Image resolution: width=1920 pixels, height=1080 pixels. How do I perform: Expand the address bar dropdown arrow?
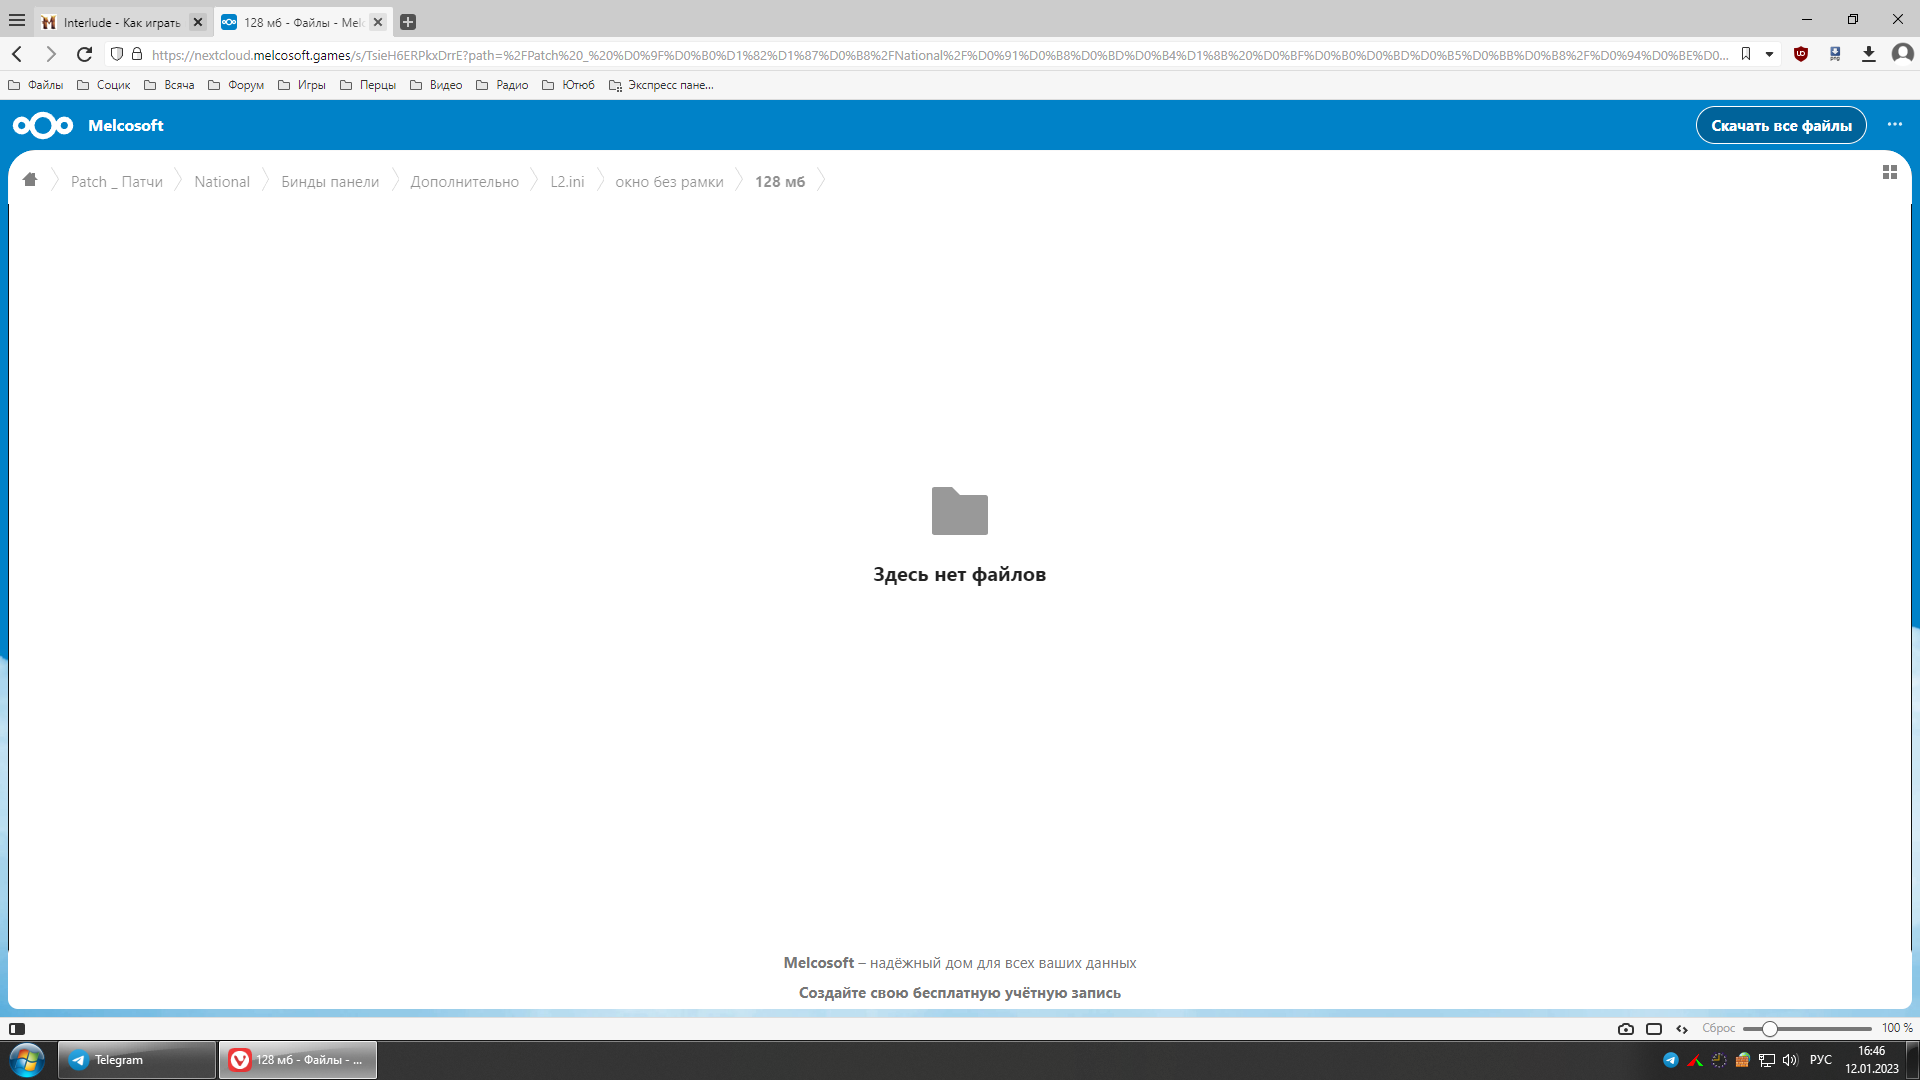1769,54
